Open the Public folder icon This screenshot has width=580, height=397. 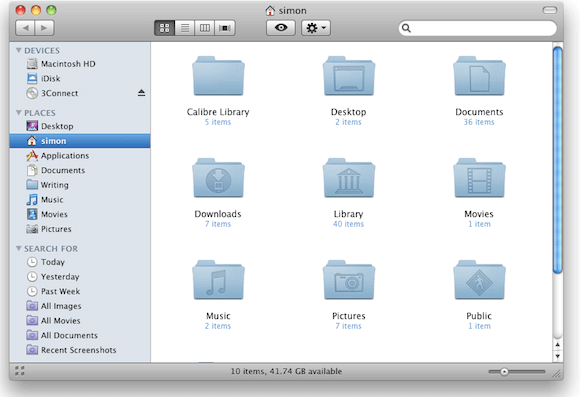click(479, 280)
